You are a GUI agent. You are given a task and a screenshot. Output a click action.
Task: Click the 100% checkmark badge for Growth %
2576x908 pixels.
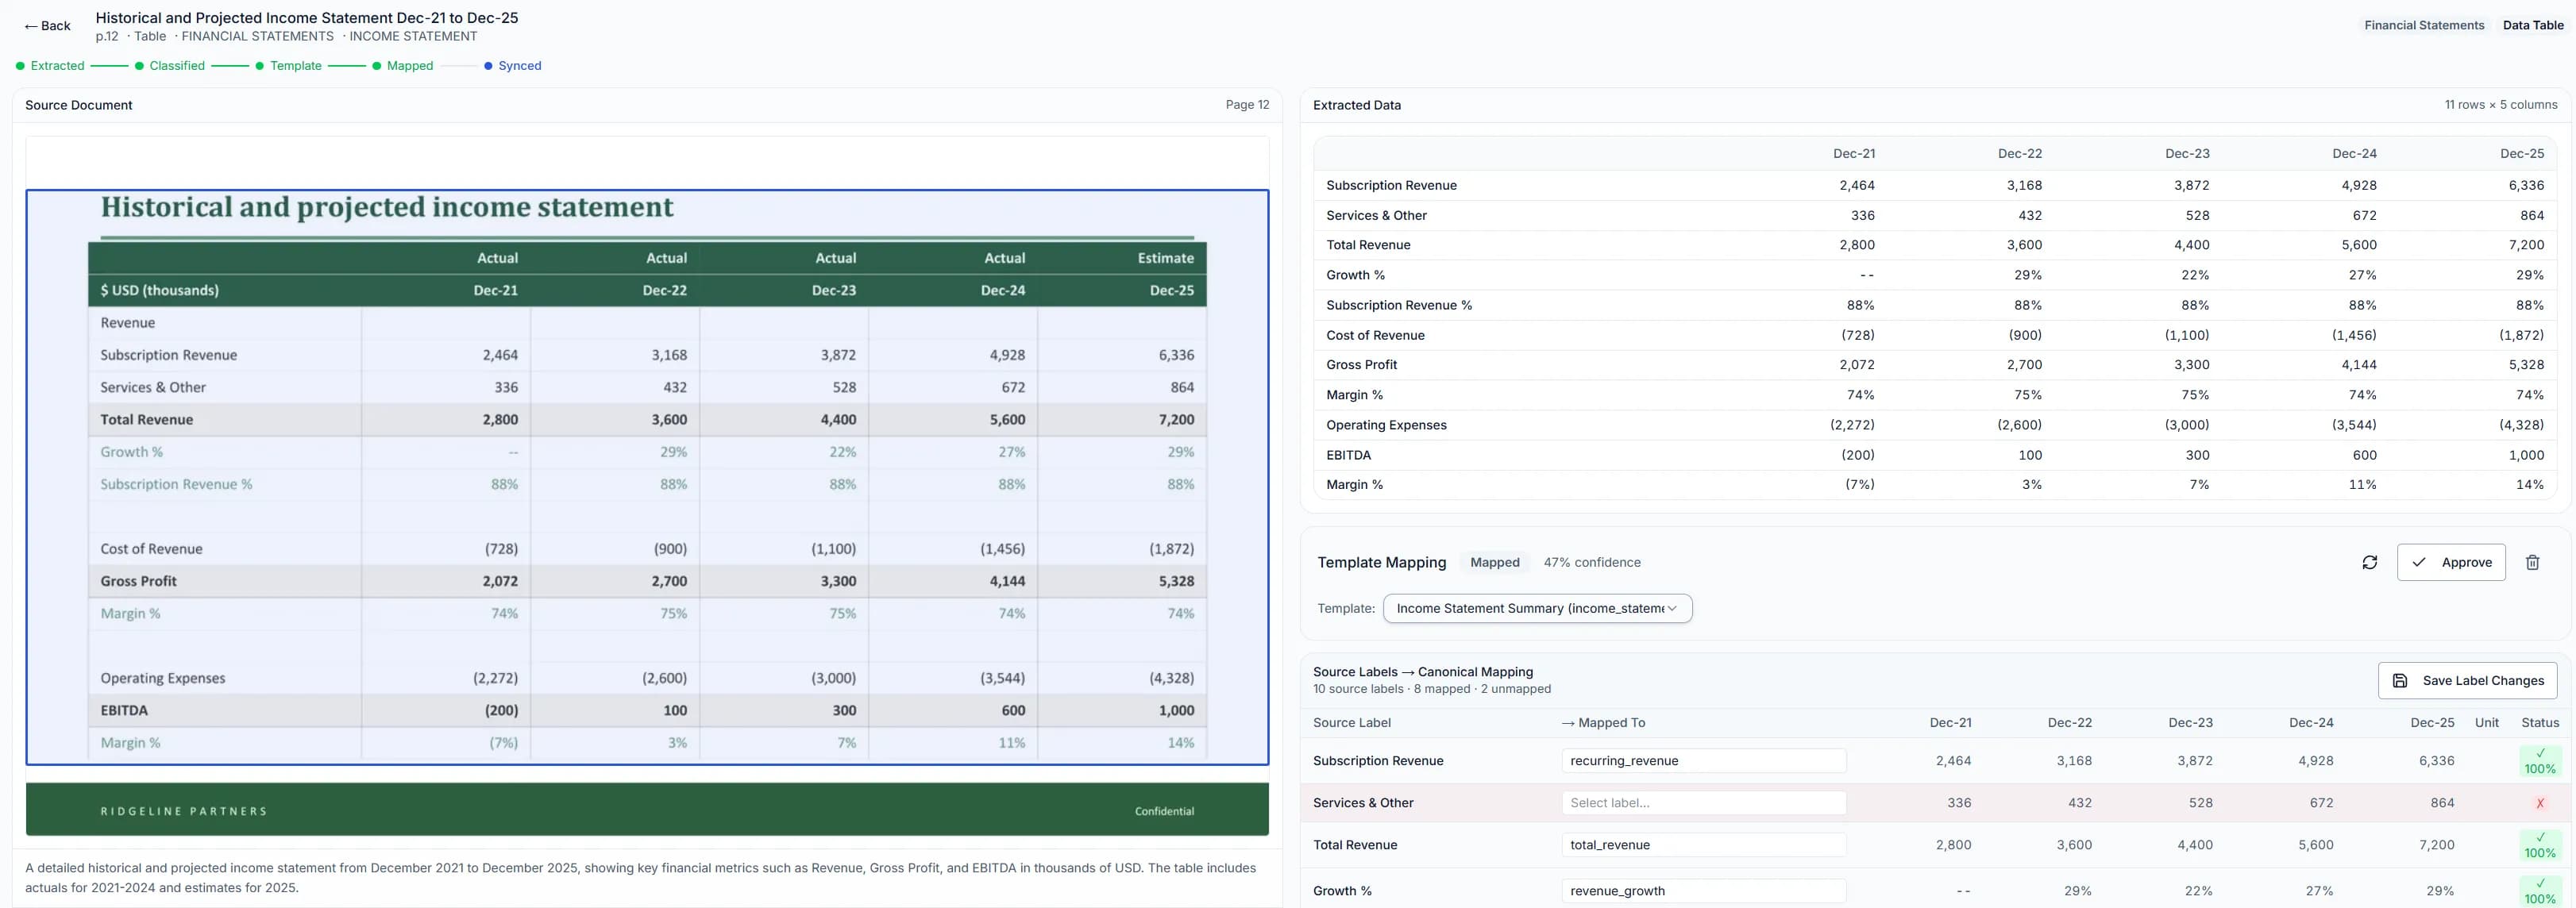2540,890
